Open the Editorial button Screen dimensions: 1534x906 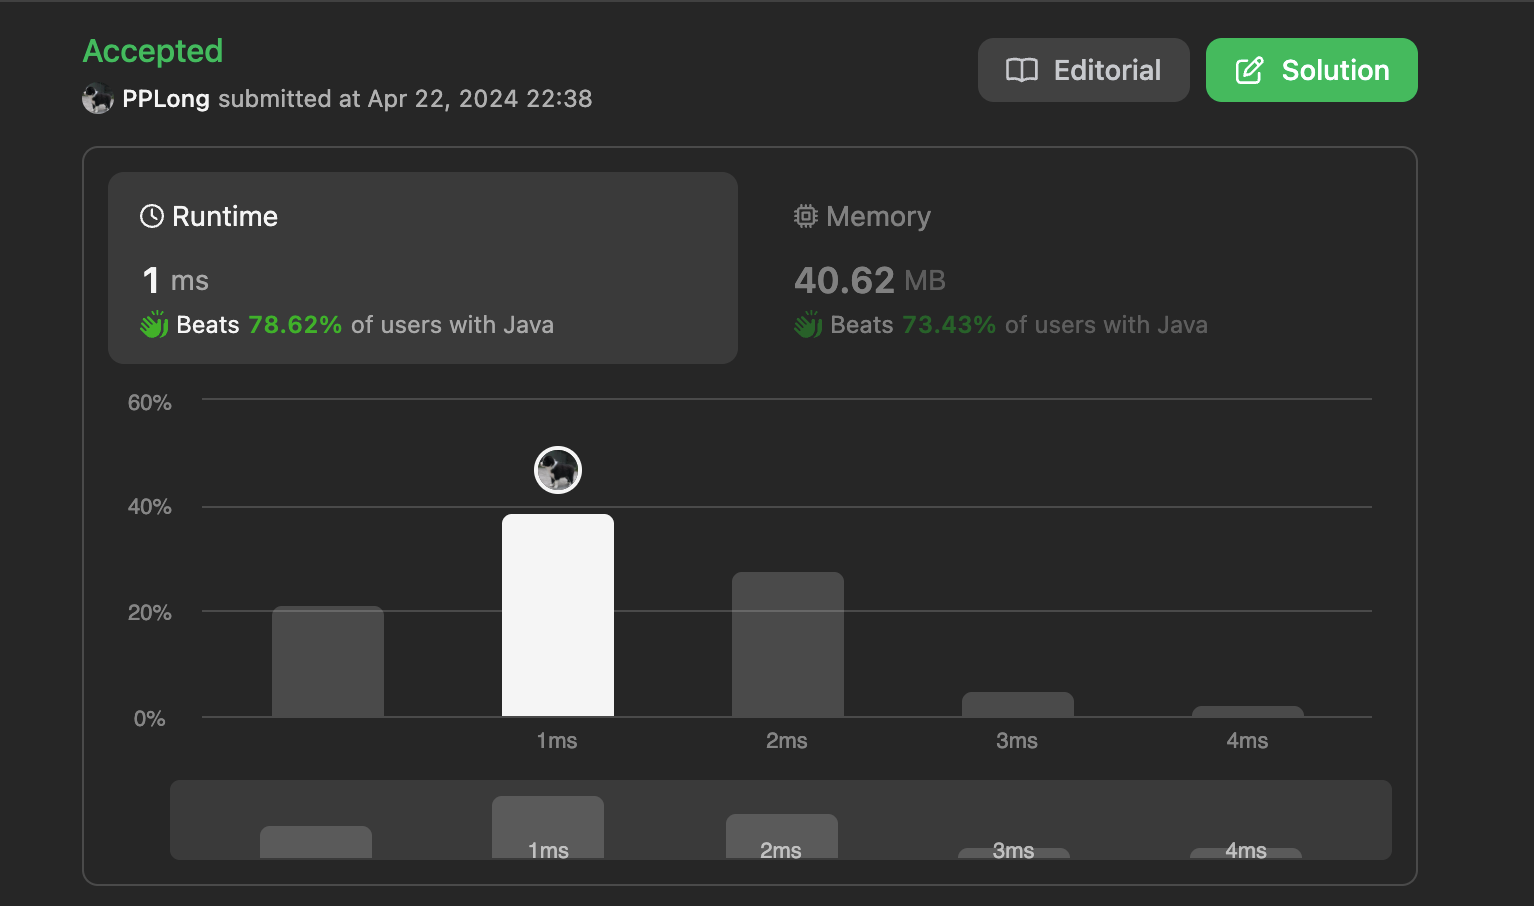click(x=1083, y=70)
